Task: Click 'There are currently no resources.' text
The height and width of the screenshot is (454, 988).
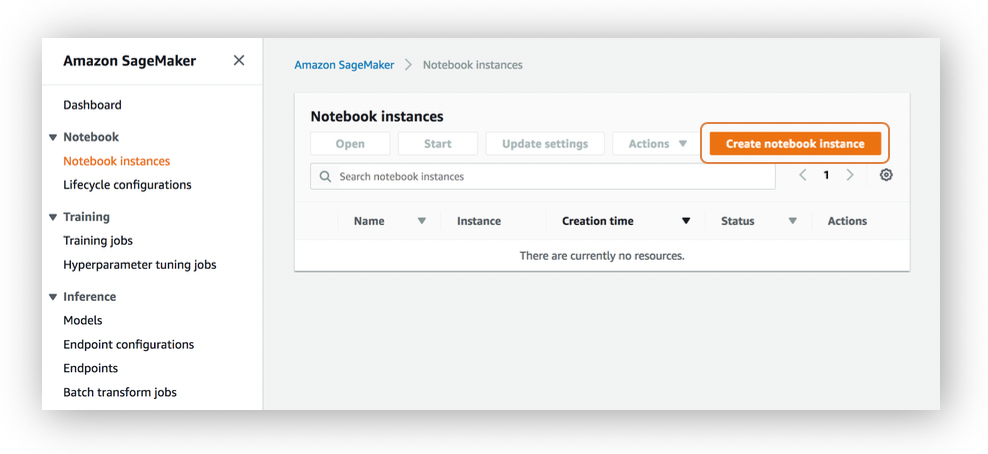Action: pos(602,256)
